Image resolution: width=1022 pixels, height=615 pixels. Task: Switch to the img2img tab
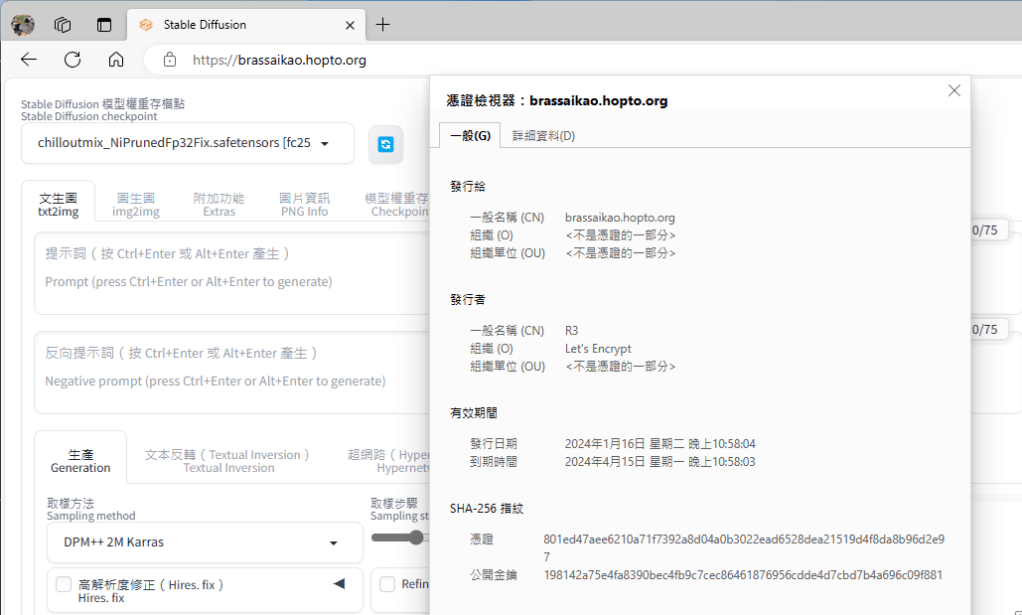click(x=135, y=204)
